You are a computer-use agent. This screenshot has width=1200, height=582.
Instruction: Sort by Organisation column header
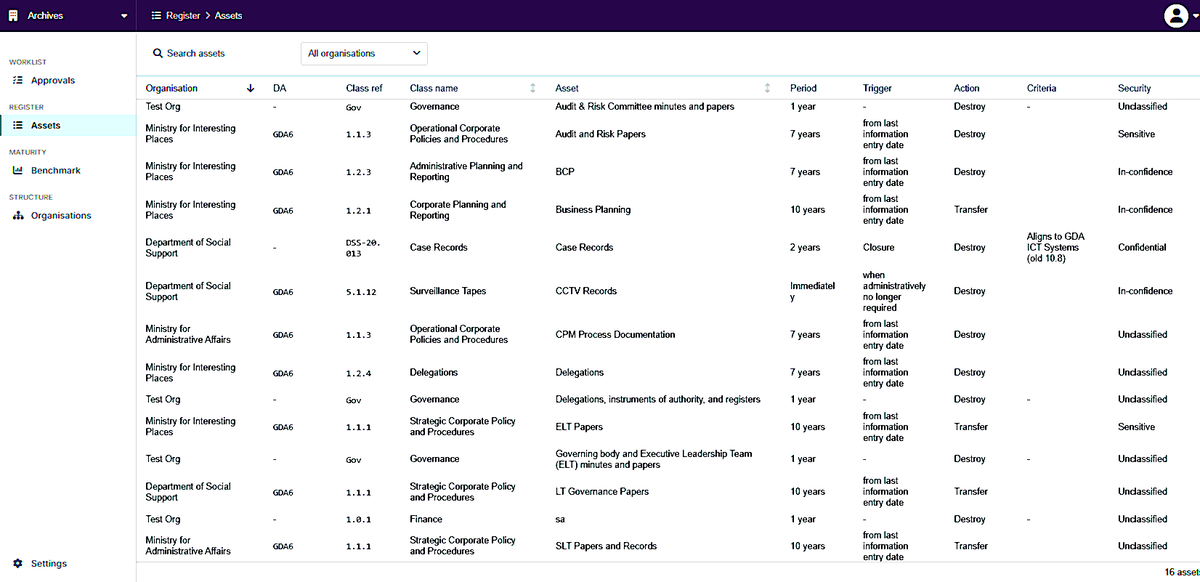click(172, 88)
